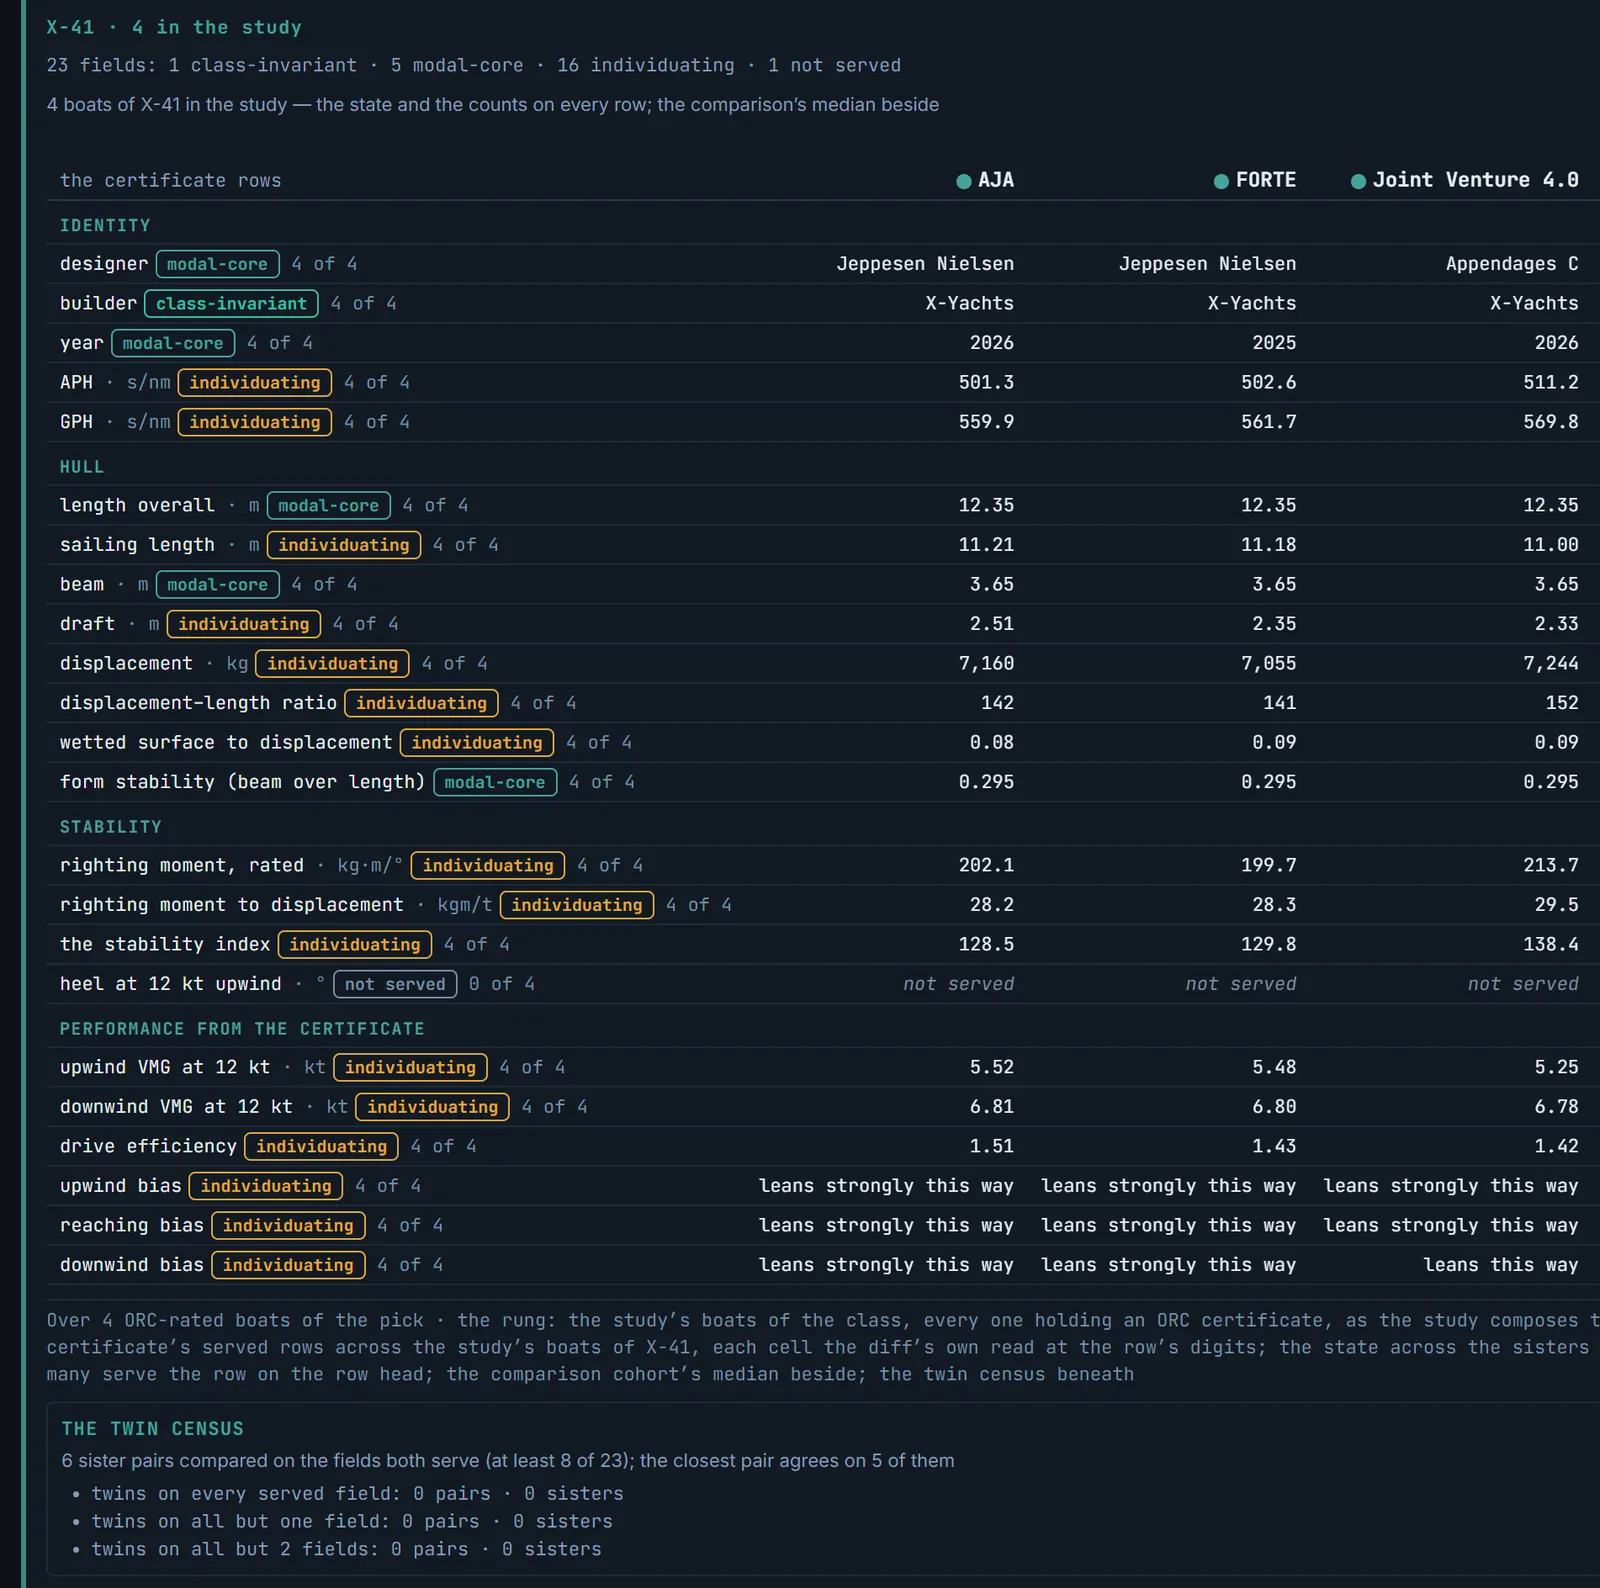
Task: Click upwind VMG value 5.25
Action: point(1557,1067)
